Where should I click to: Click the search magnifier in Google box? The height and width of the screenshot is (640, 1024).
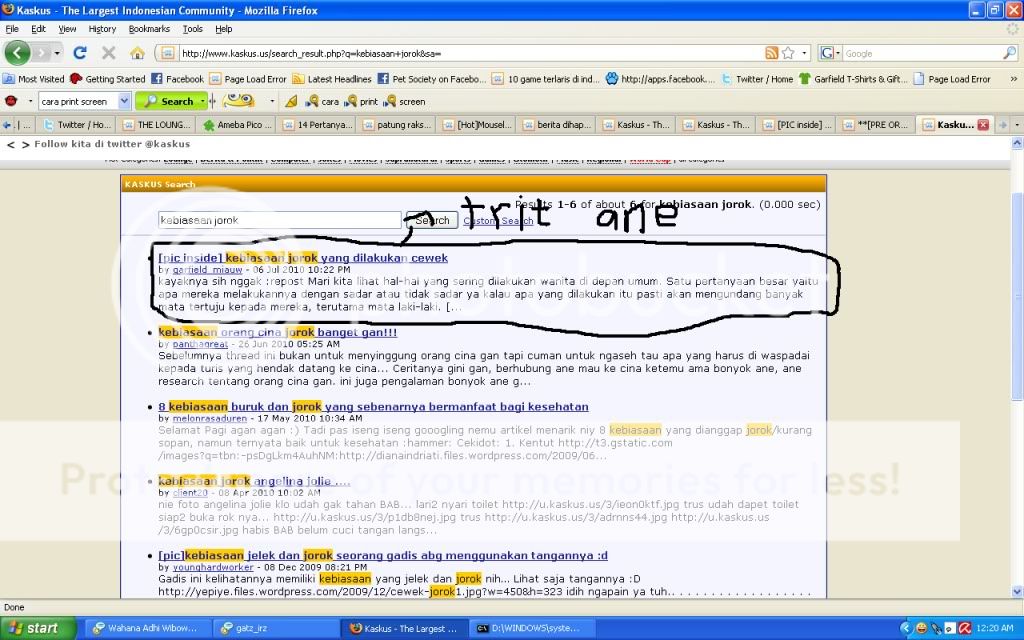pos(1010,53)
